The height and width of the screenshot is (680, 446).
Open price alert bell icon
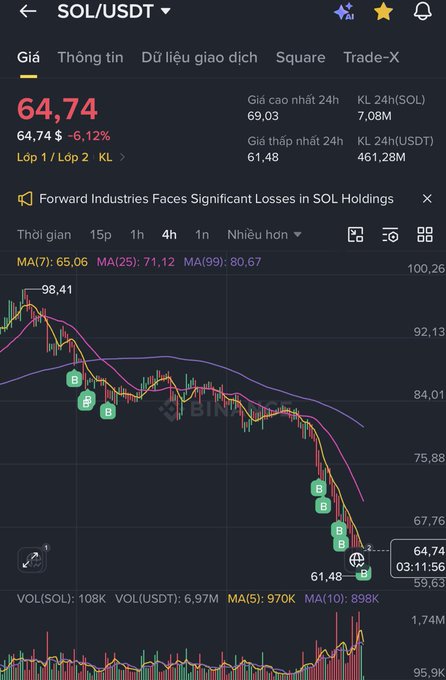click(x=422, y=11)
